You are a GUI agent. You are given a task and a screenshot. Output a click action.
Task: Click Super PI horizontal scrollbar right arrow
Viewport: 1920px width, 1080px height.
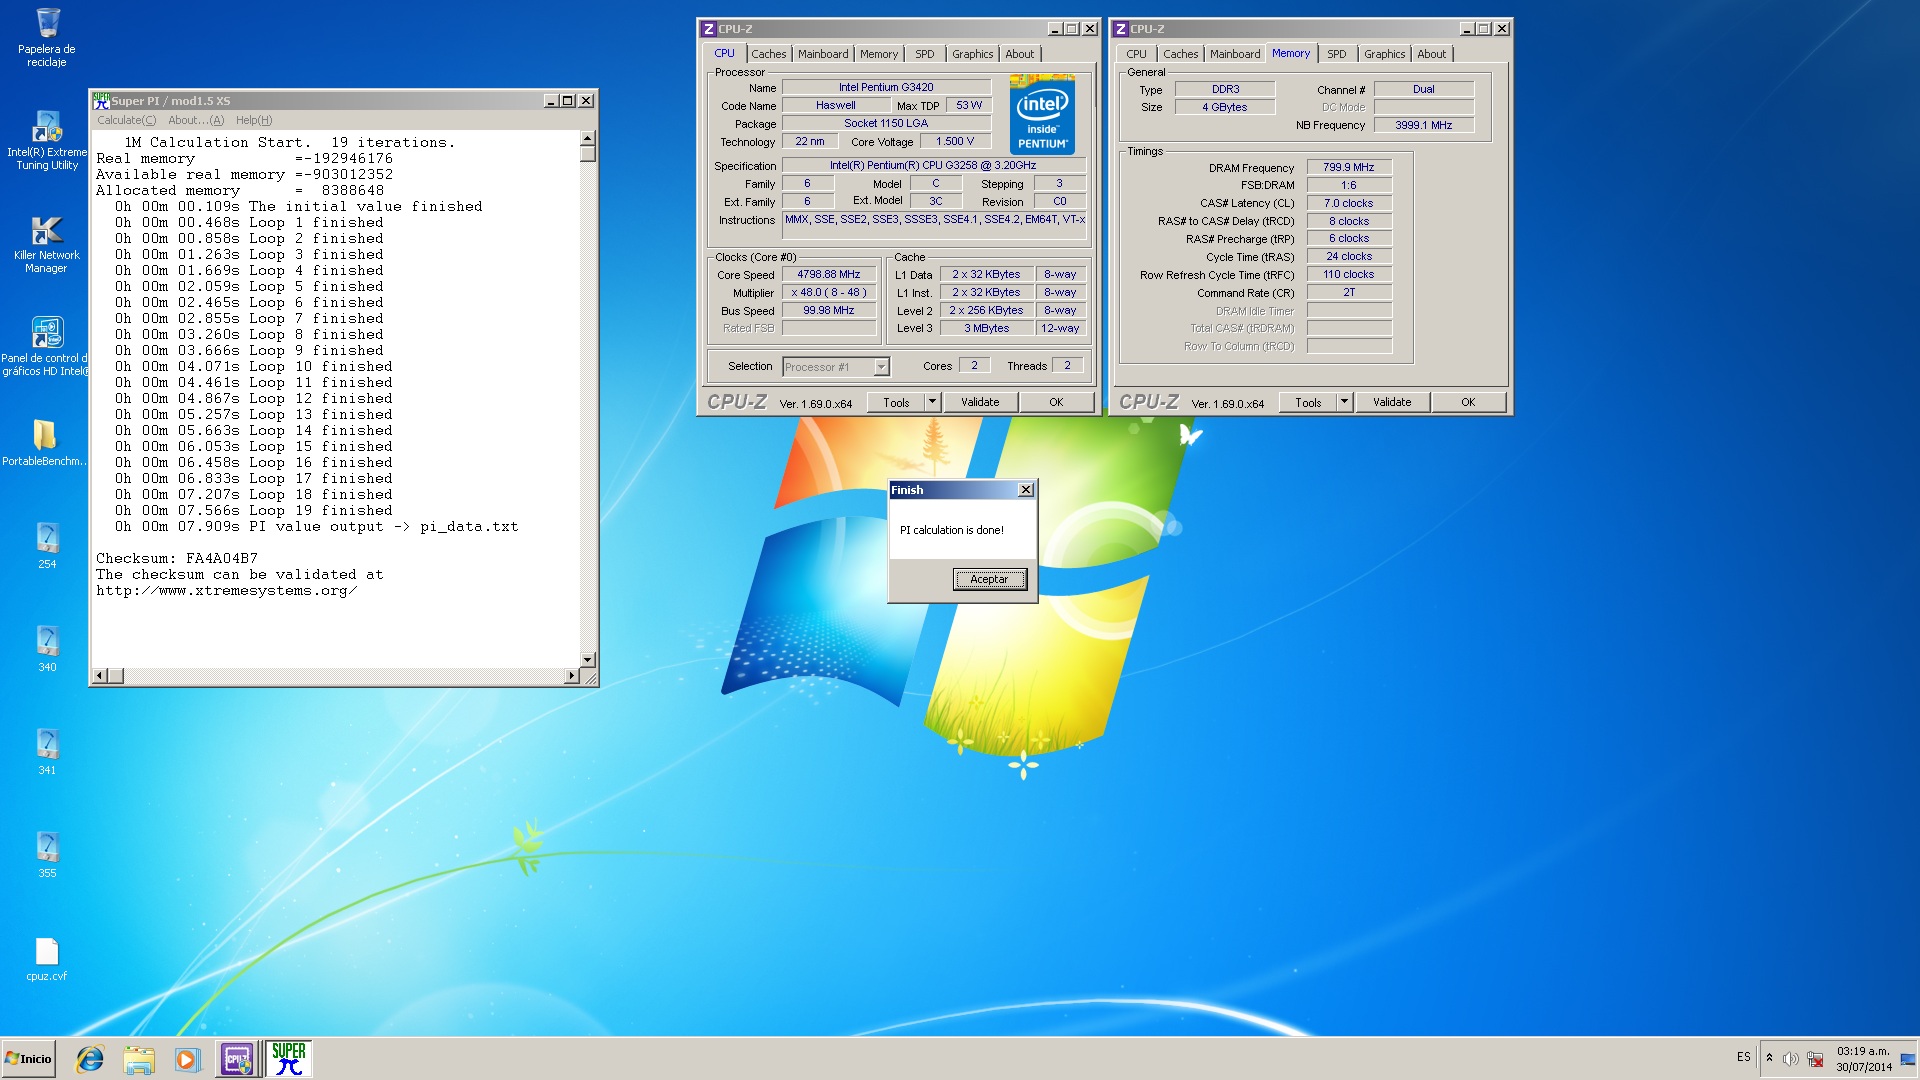coord(572,676)
